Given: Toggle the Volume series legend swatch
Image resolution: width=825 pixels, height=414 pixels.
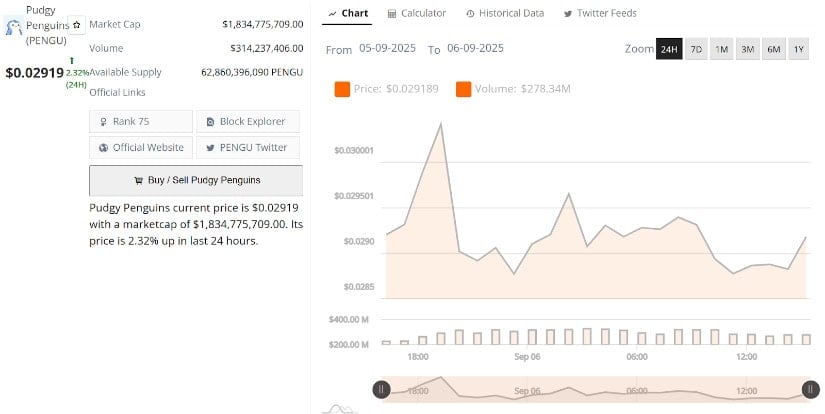Looking at the screenshot, I should 464,89.
